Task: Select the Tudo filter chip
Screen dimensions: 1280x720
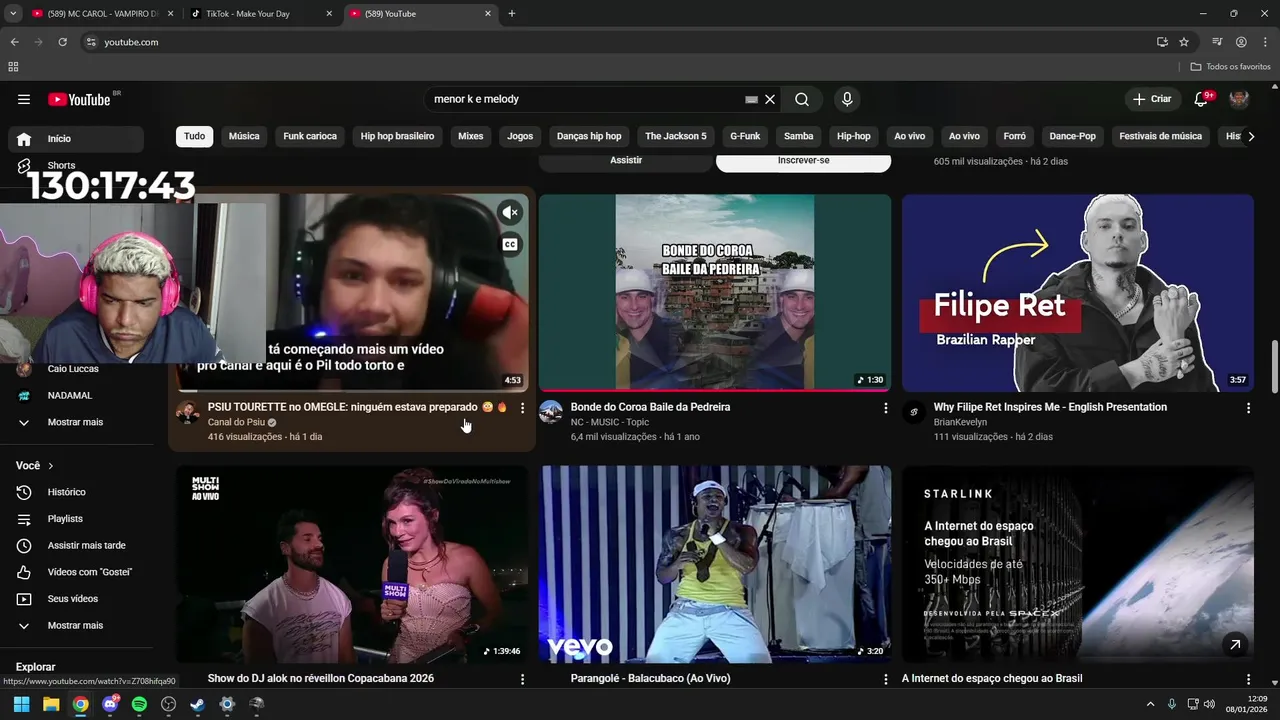Action: (194, 136)
